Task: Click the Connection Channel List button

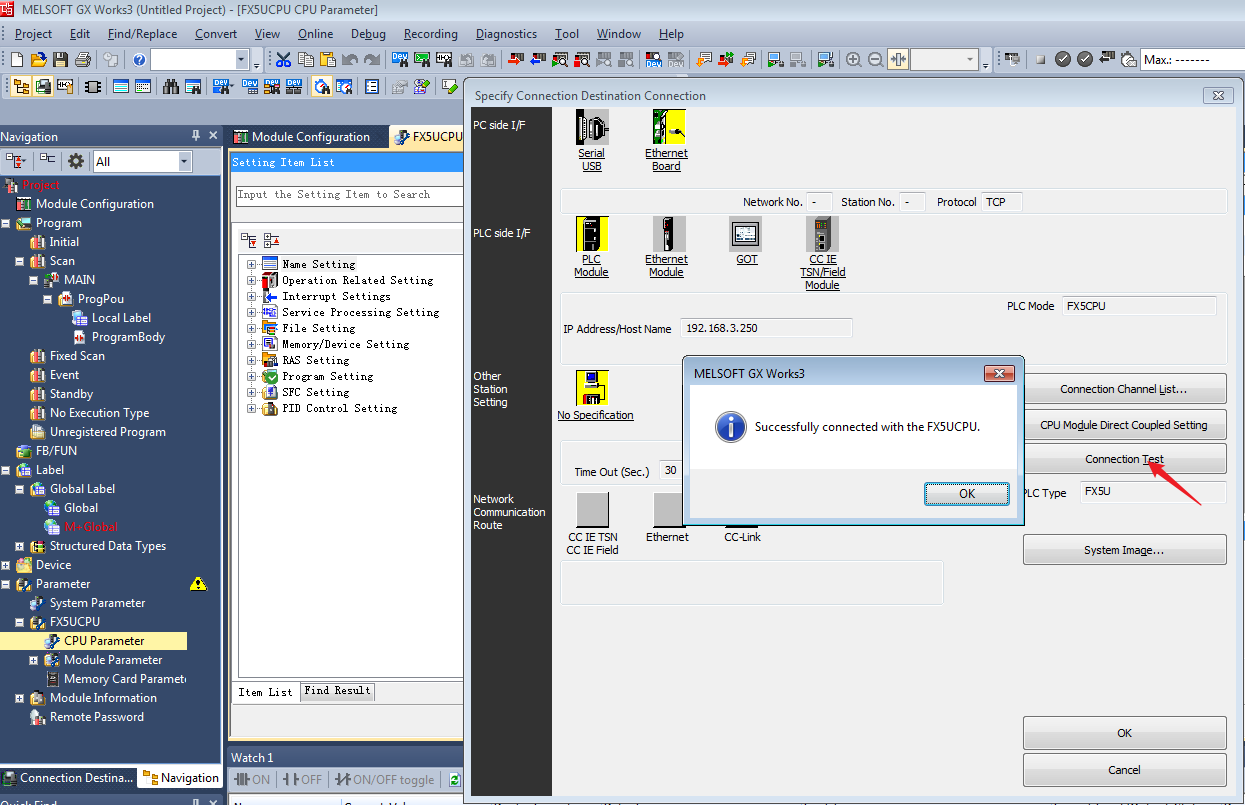Action: pyautogui.click(x=1123, y=389)
